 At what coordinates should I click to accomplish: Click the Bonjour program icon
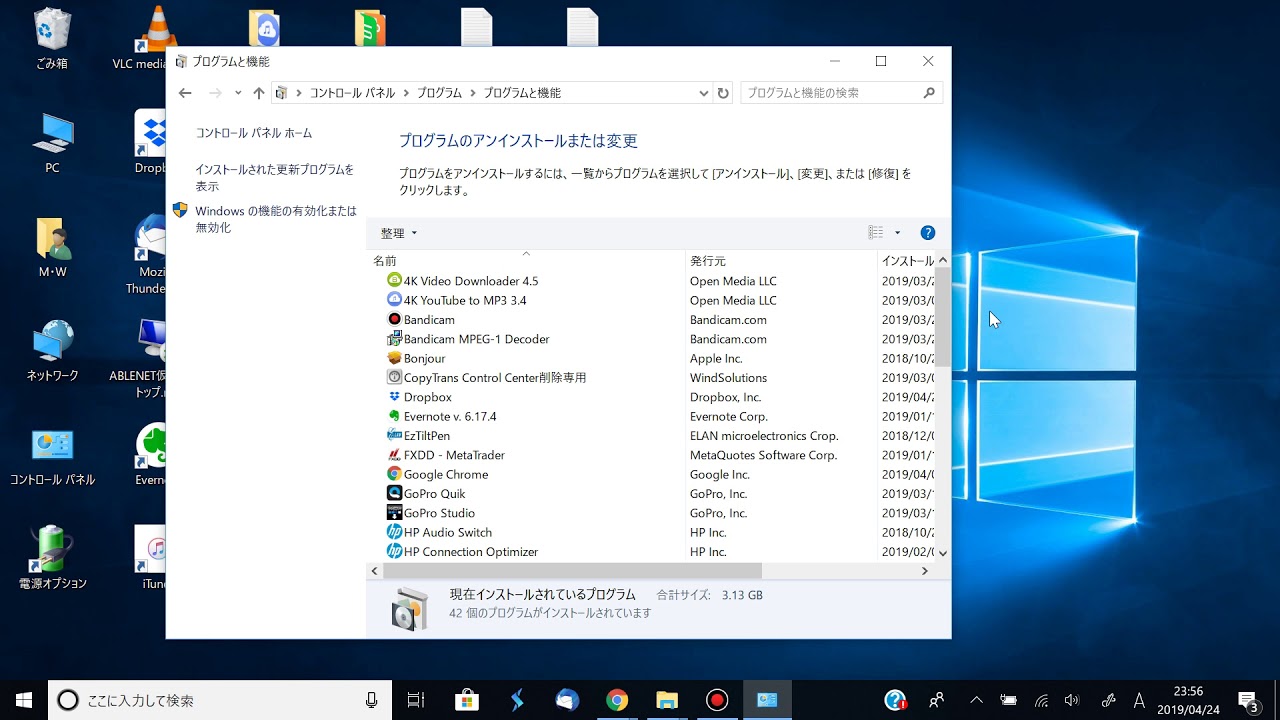394,358
